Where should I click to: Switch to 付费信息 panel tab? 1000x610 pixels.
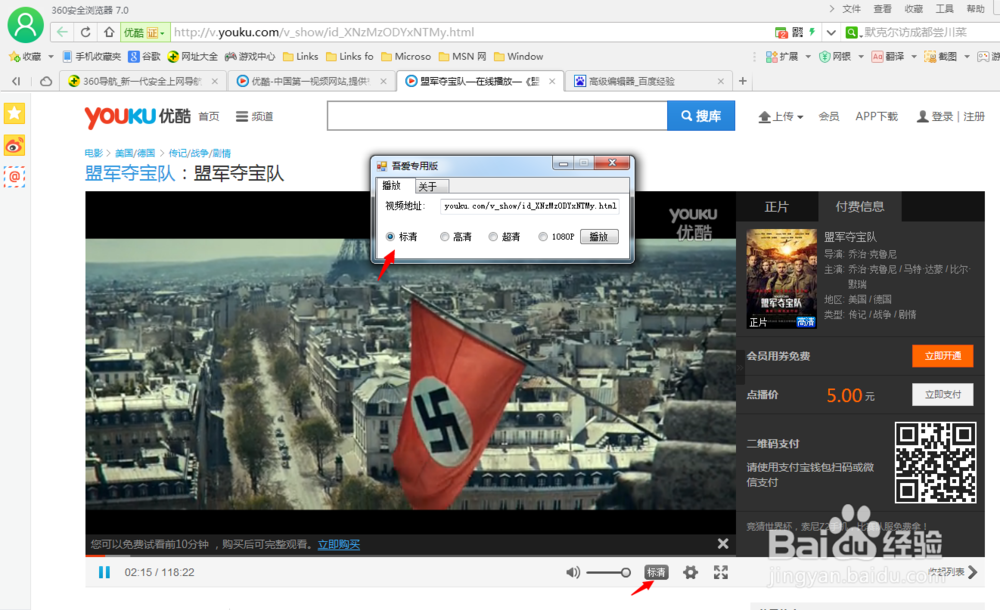pos(860,206)
